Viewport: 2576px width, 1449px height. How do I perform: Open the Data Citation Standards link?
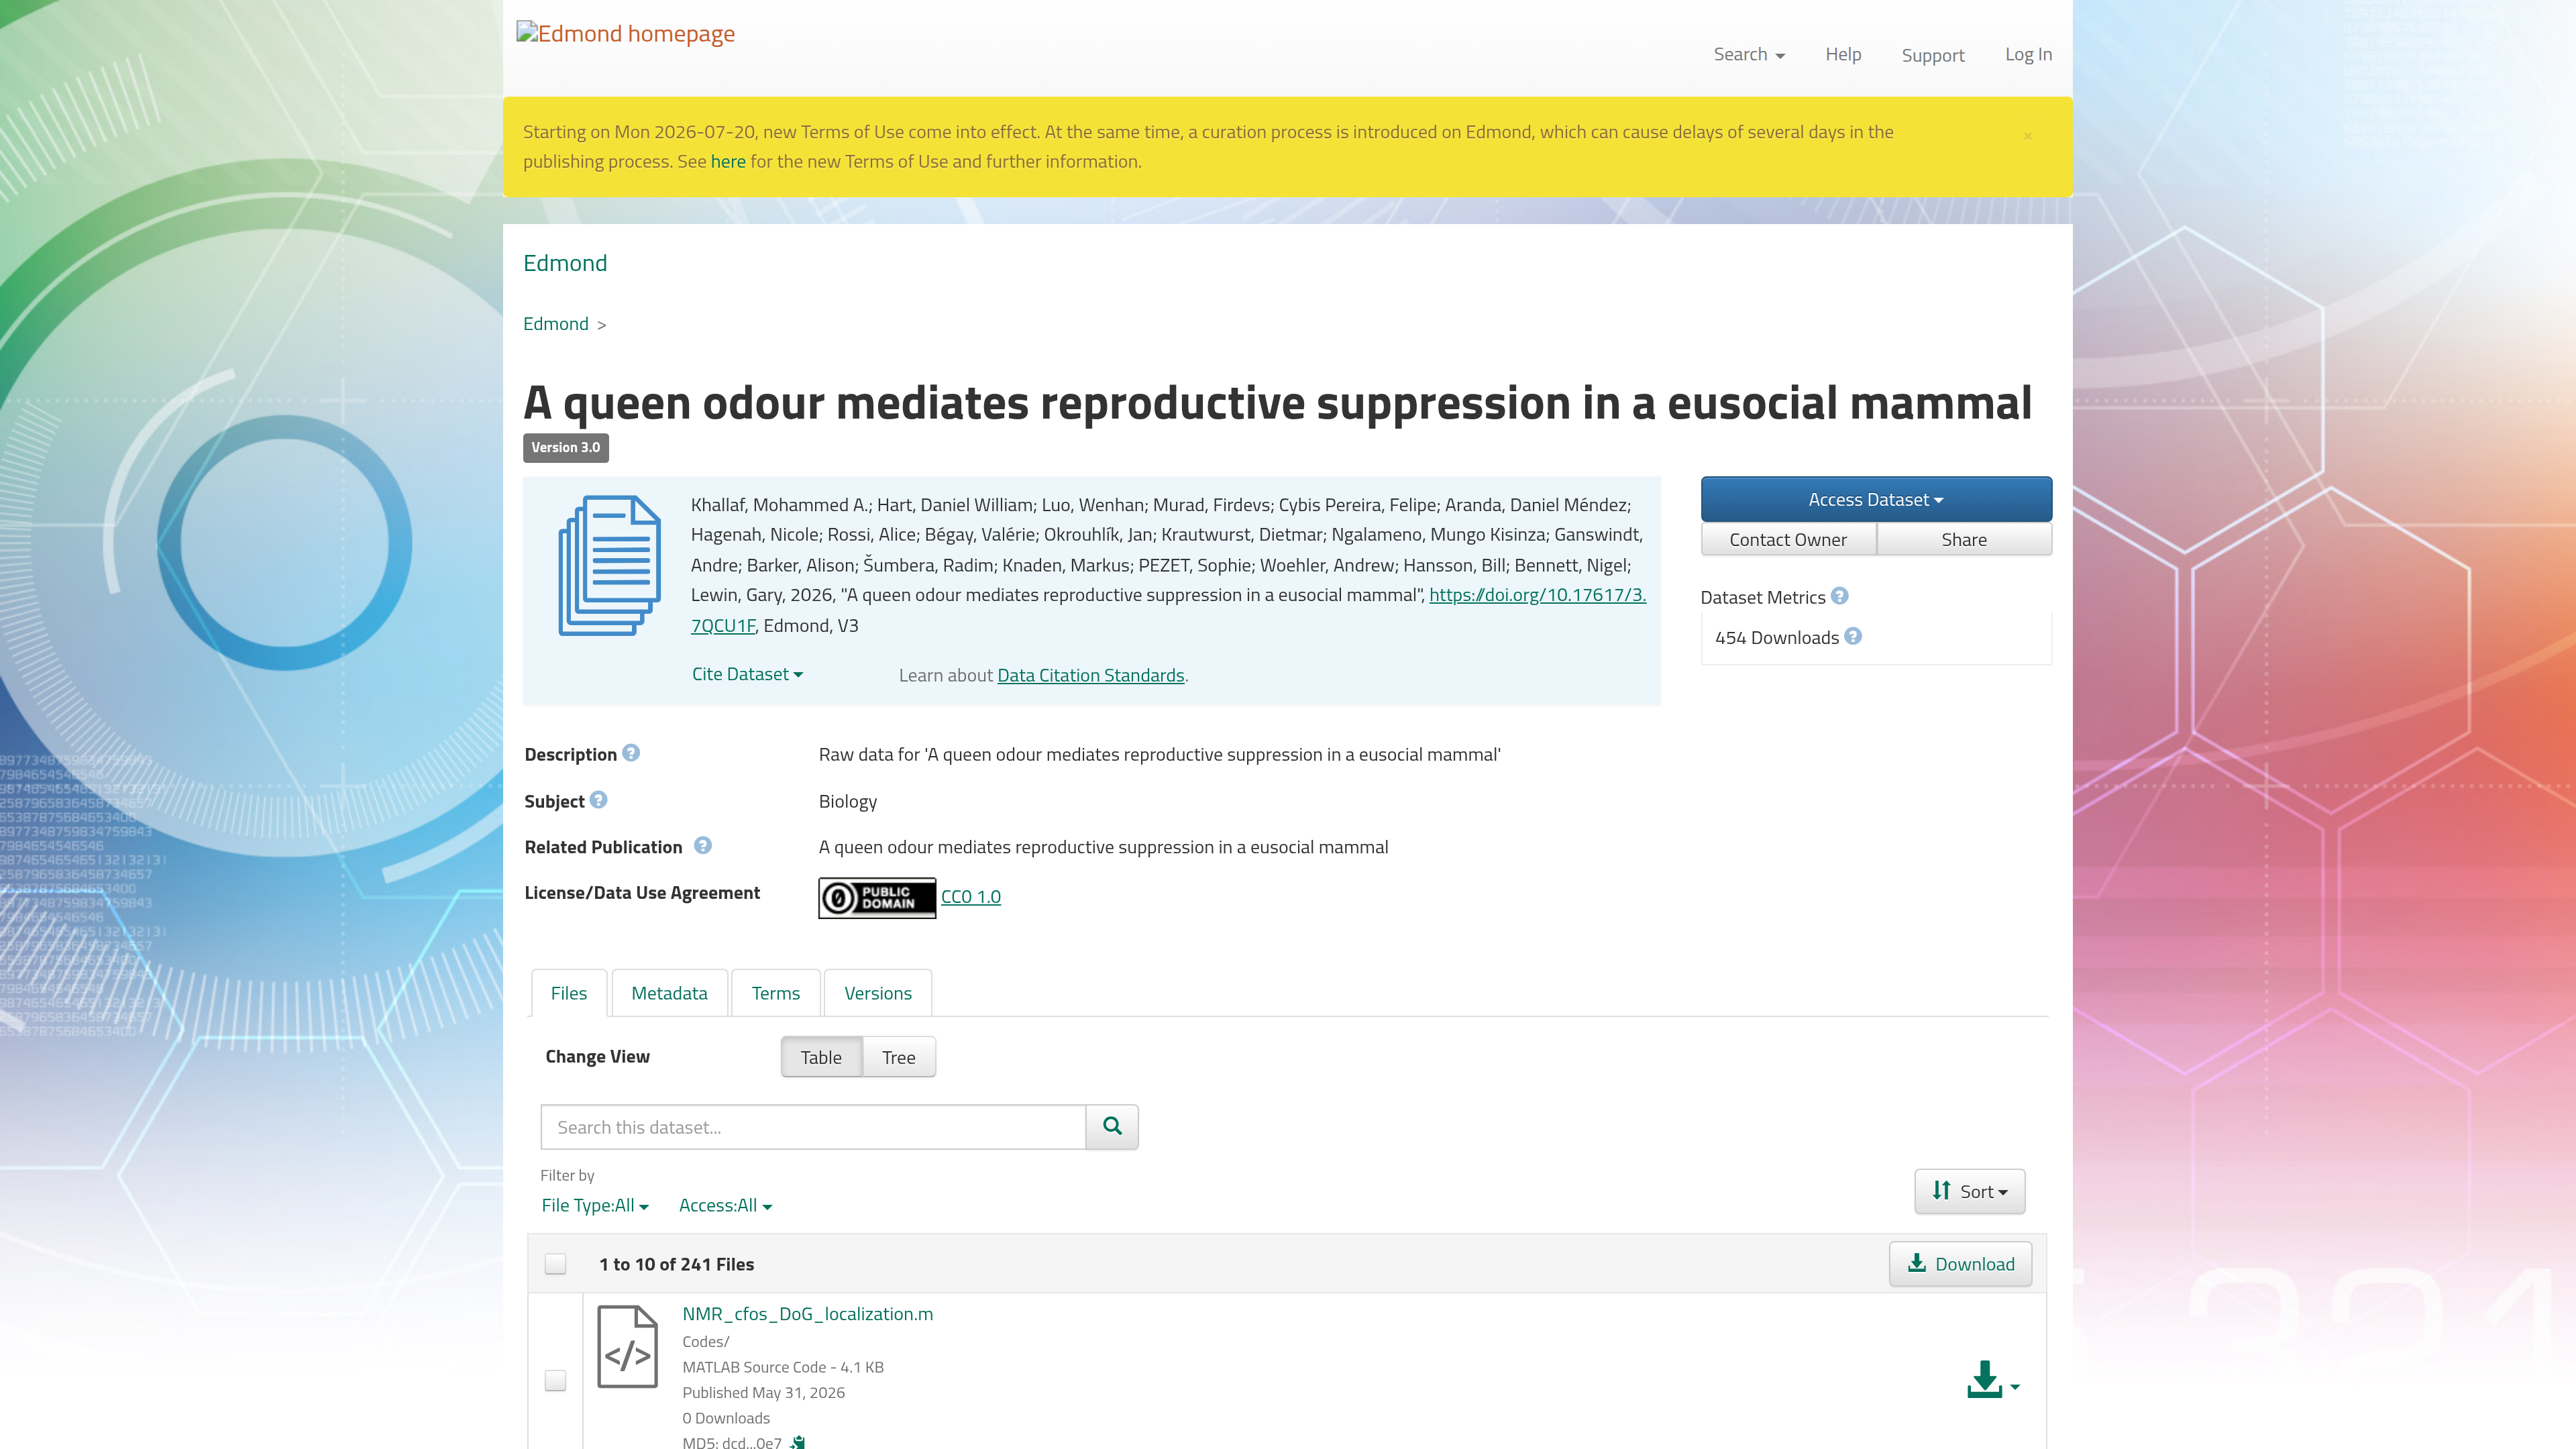[1090, 675]
